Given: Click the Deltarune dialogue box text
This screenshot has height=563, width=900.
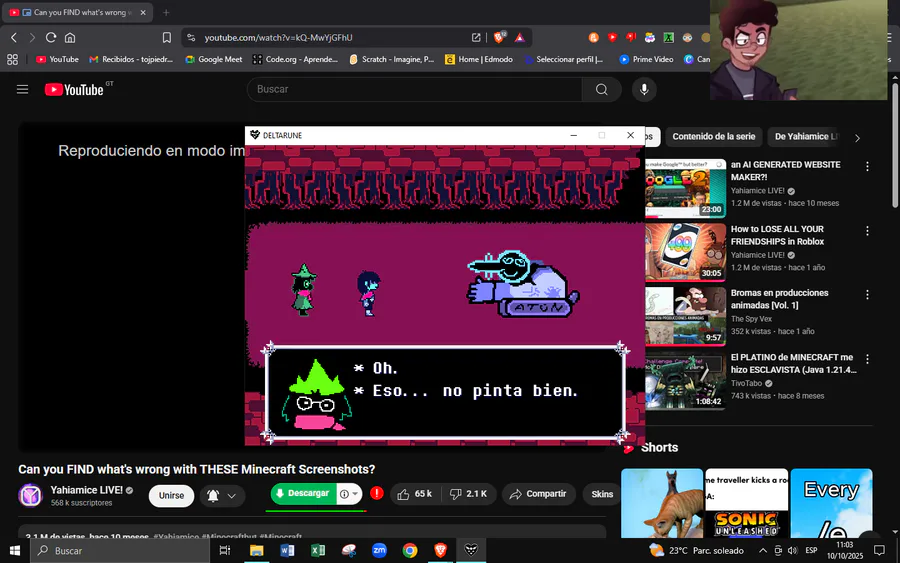Looking at the screenshot, I should 465,380.
